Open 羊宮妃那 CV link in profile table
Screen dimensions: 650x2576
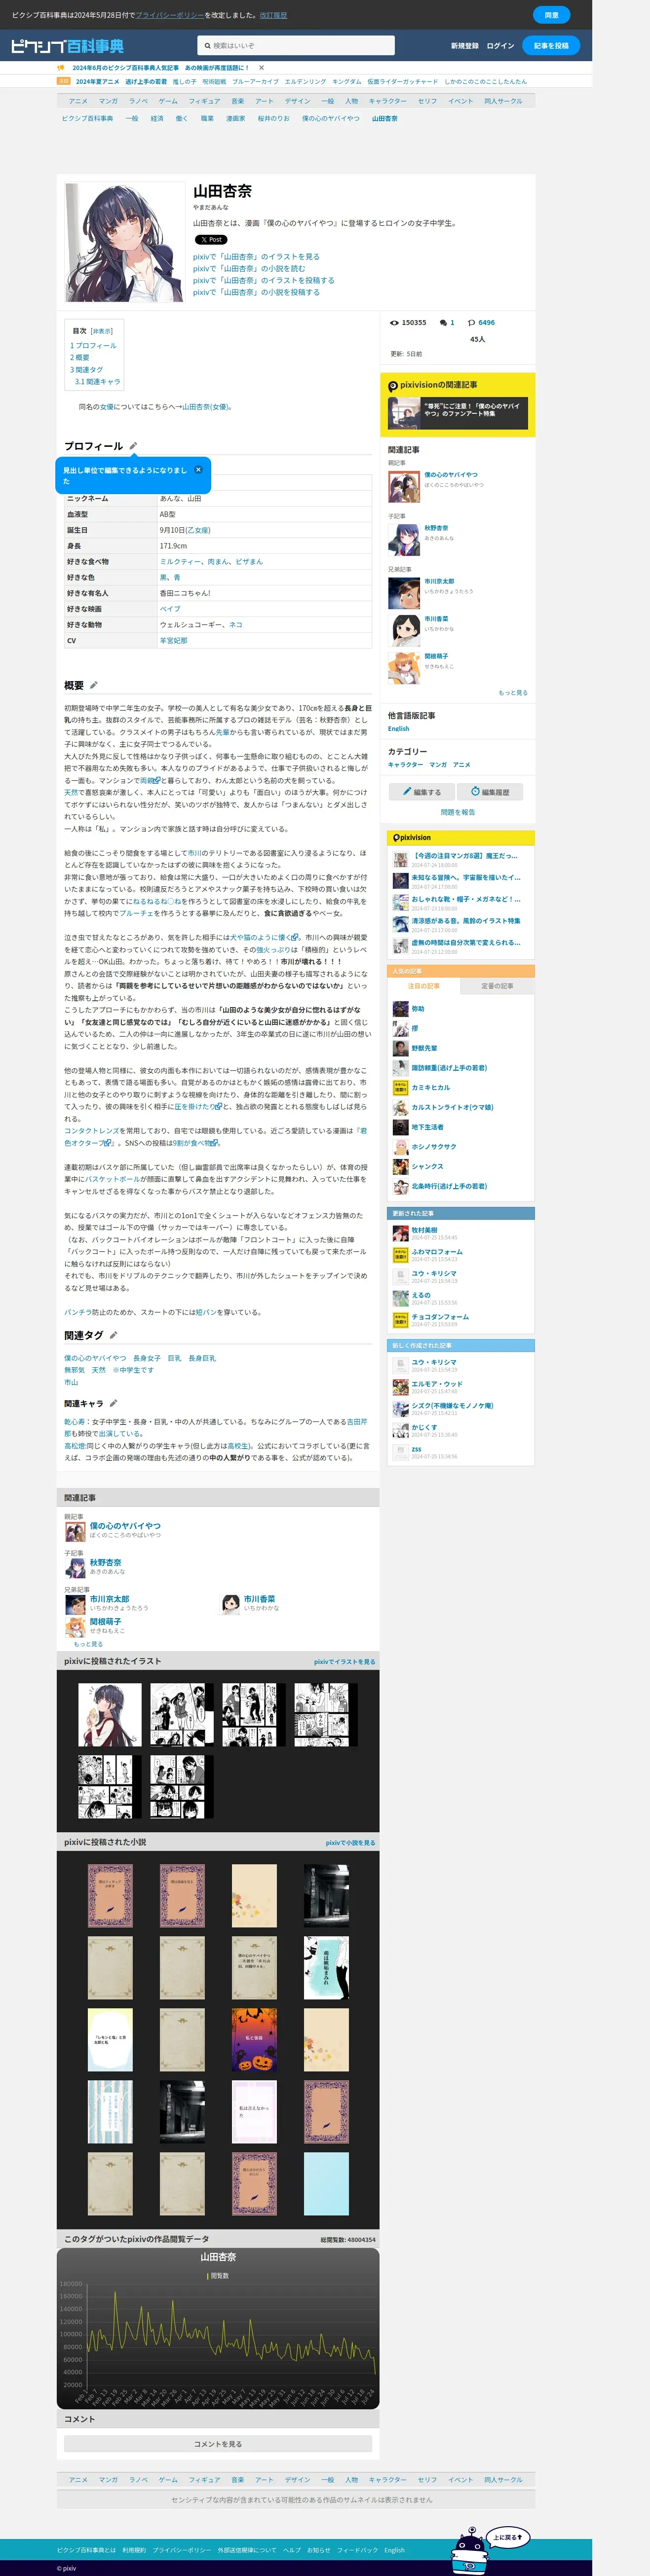173,640
